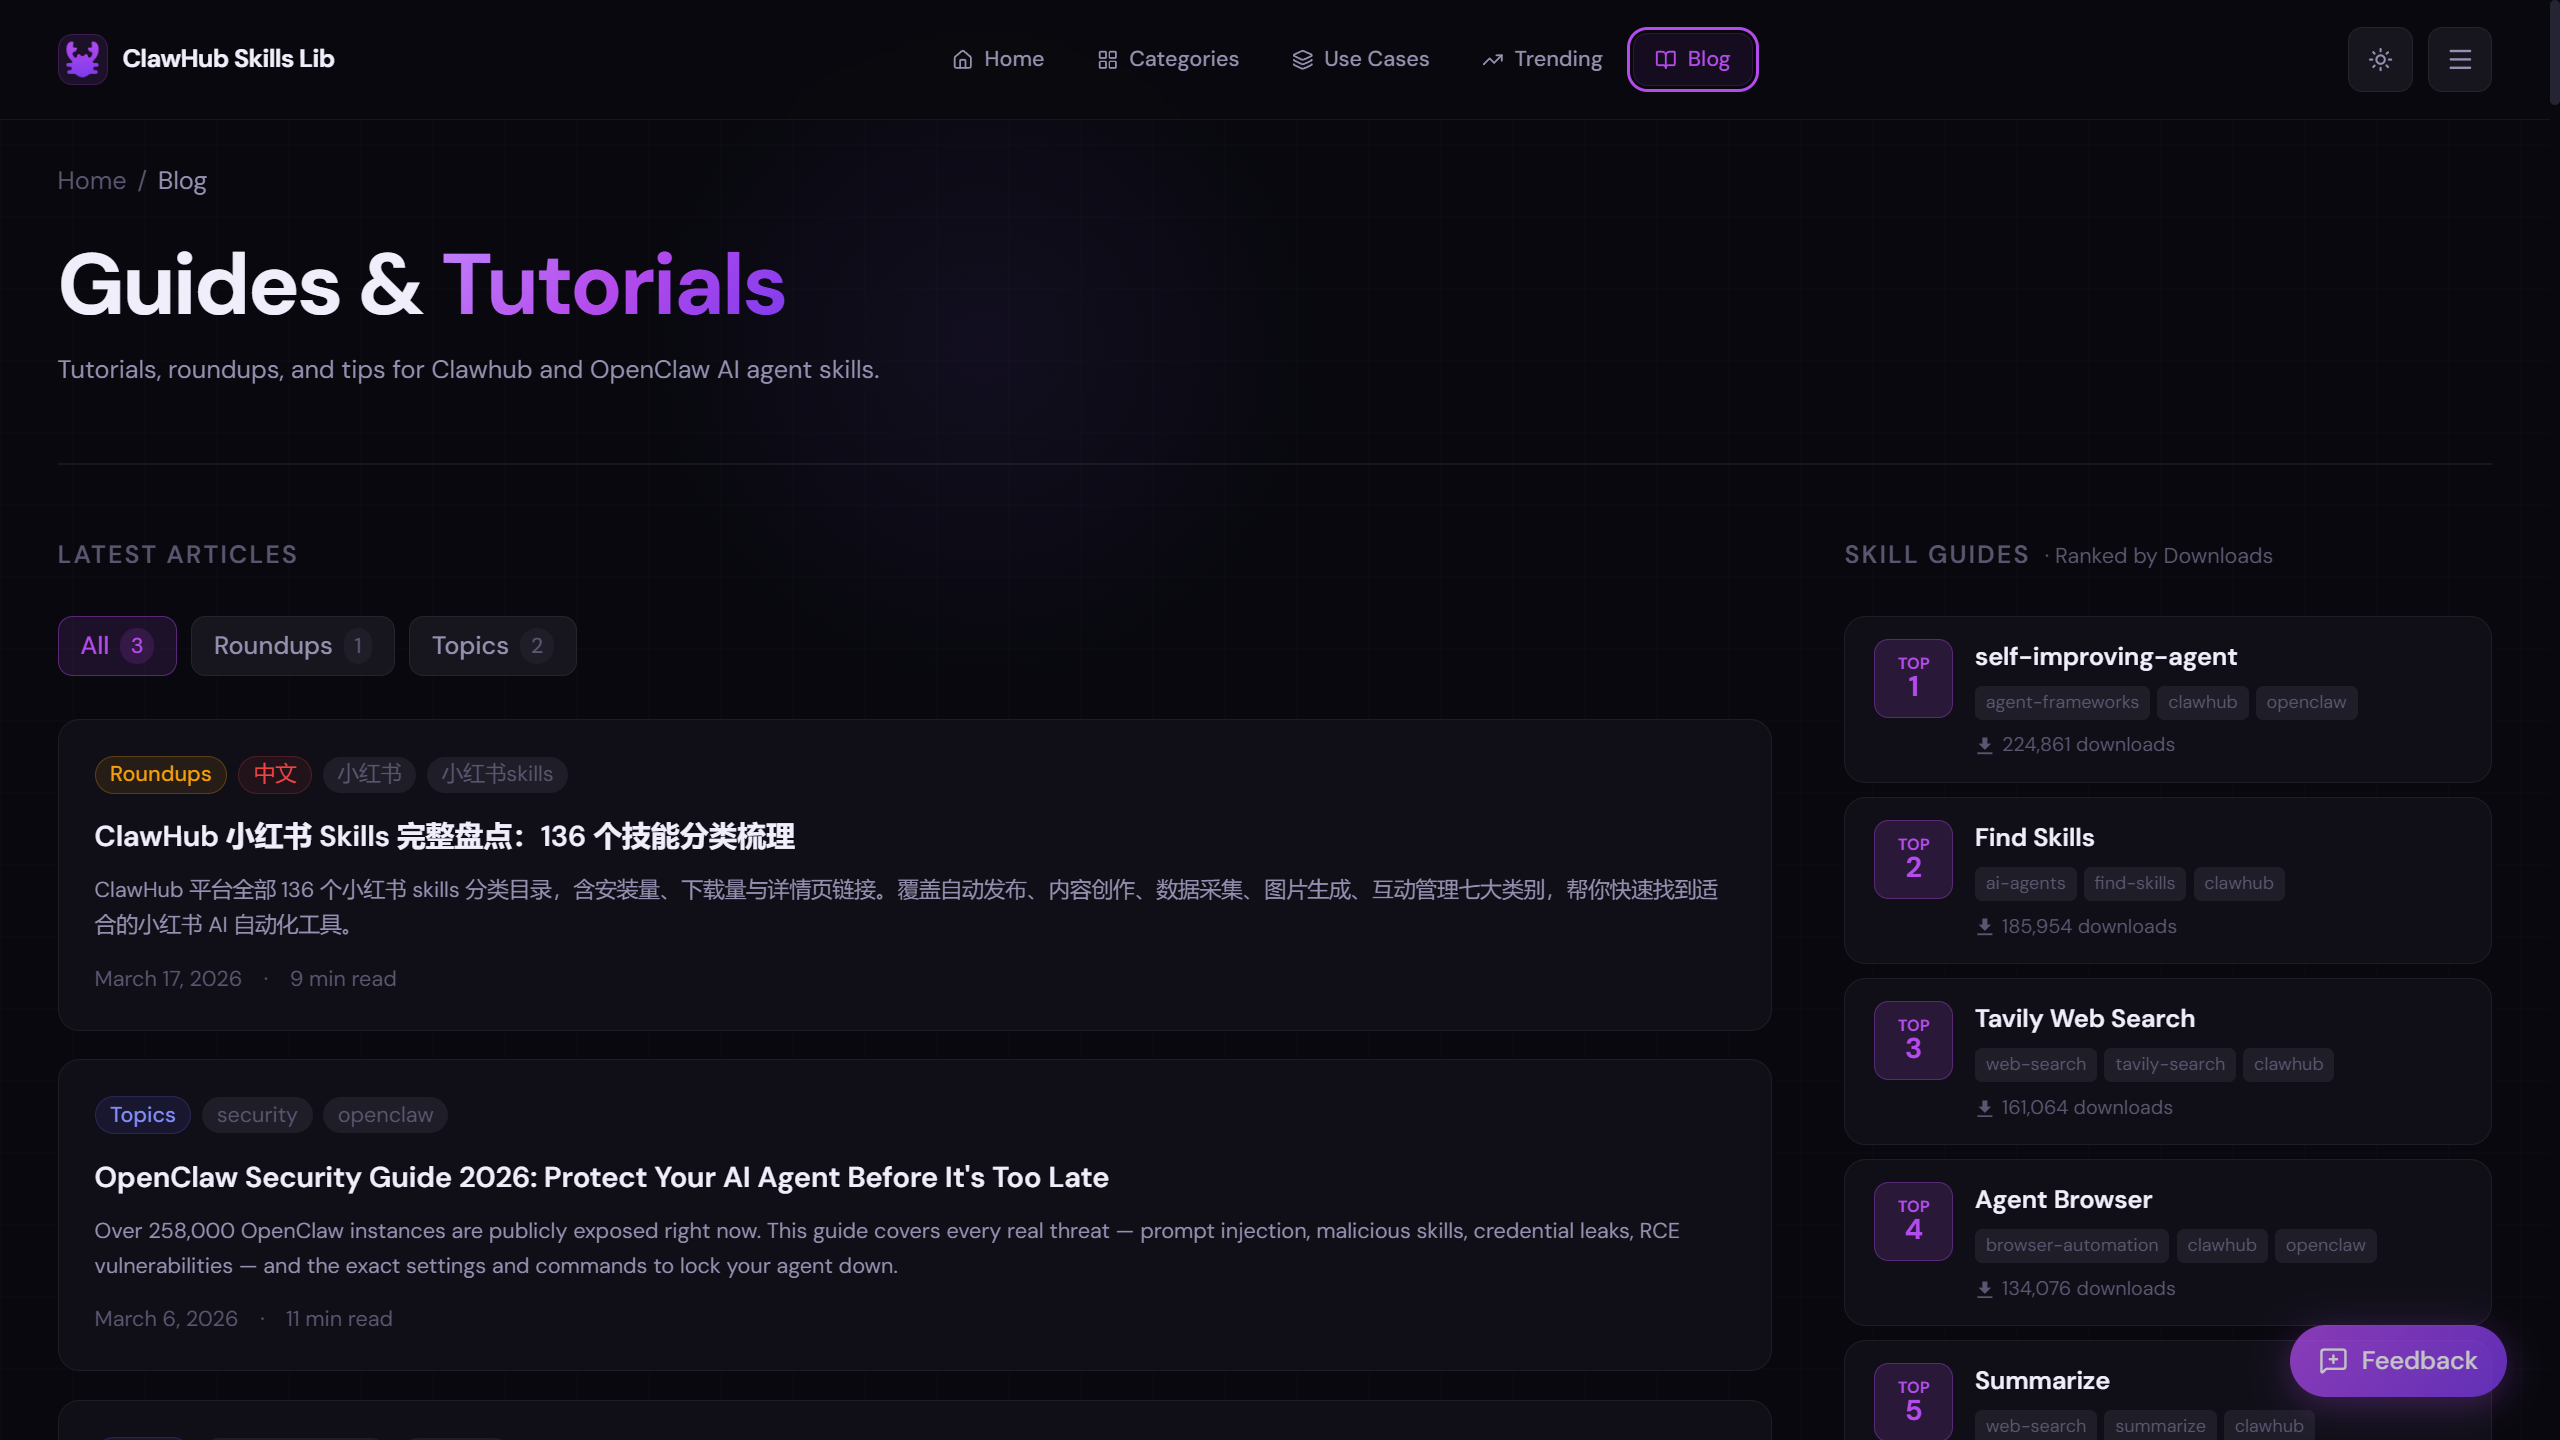Select the All articles filter
Image resolution: width=2560 pixels, height=1440 pixels.
point(117,646)
